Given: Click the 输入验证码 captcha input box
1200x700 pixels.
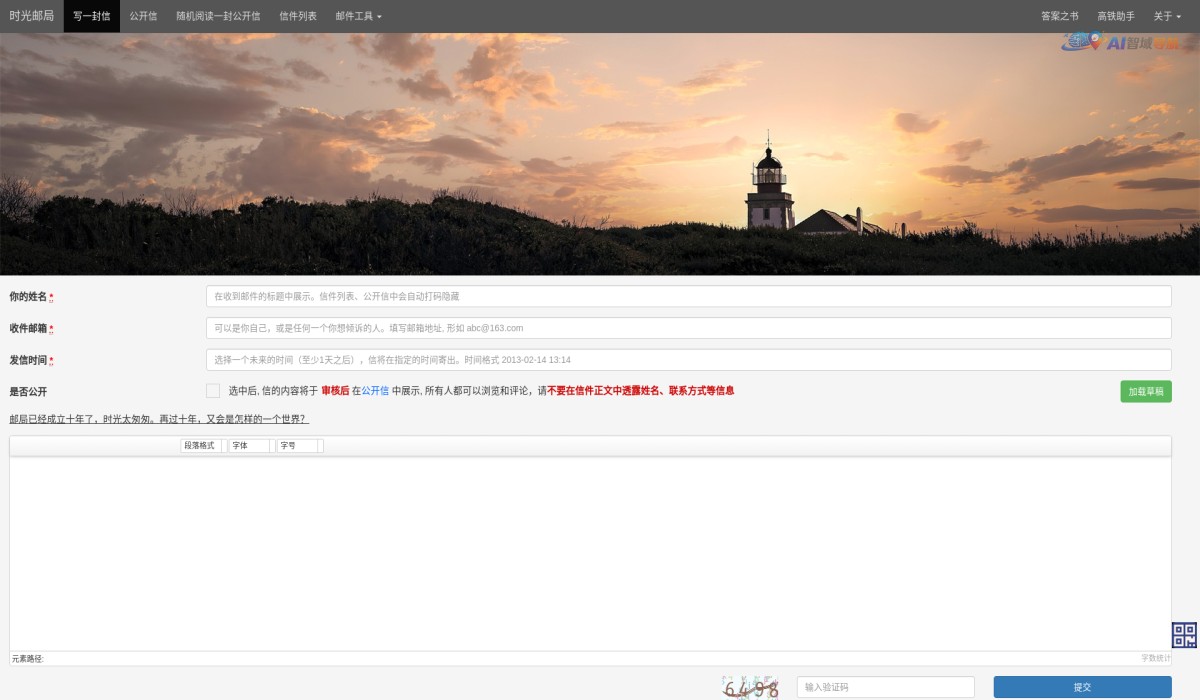Looking at the screenshot, I should (x=885, y=688).
